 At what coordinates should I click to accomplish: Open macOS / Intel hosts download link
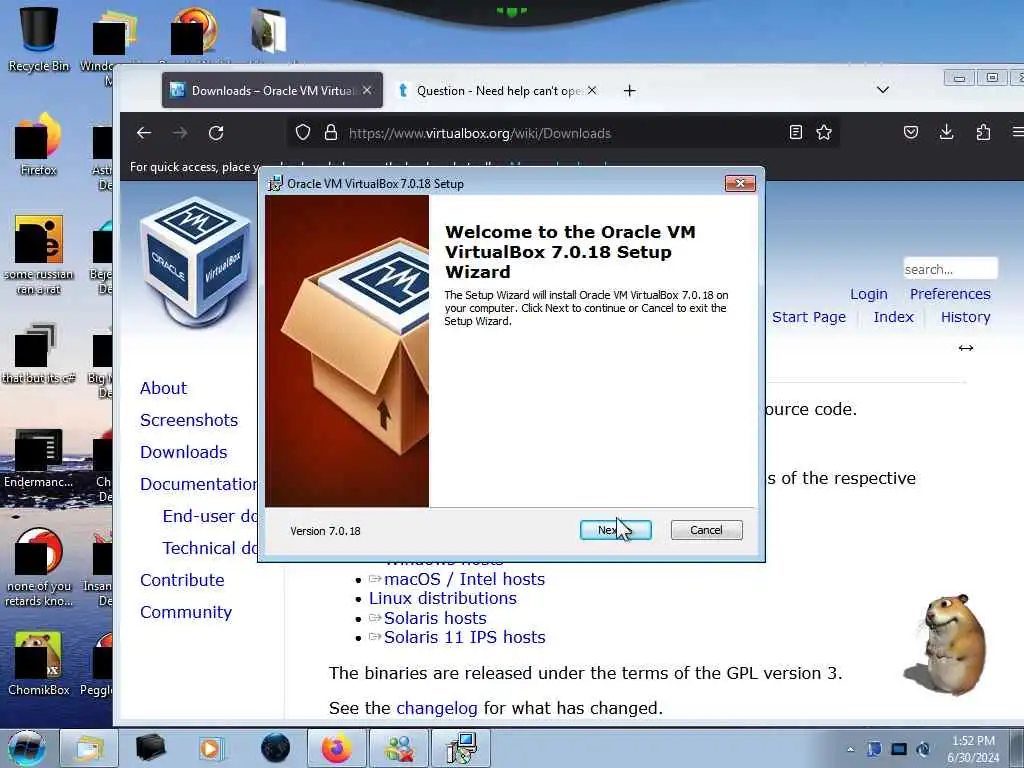point(464,579)
